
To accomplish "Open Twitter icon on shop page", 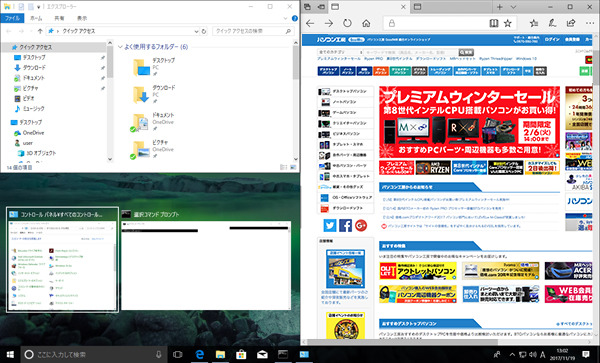I will coord(329,225).
